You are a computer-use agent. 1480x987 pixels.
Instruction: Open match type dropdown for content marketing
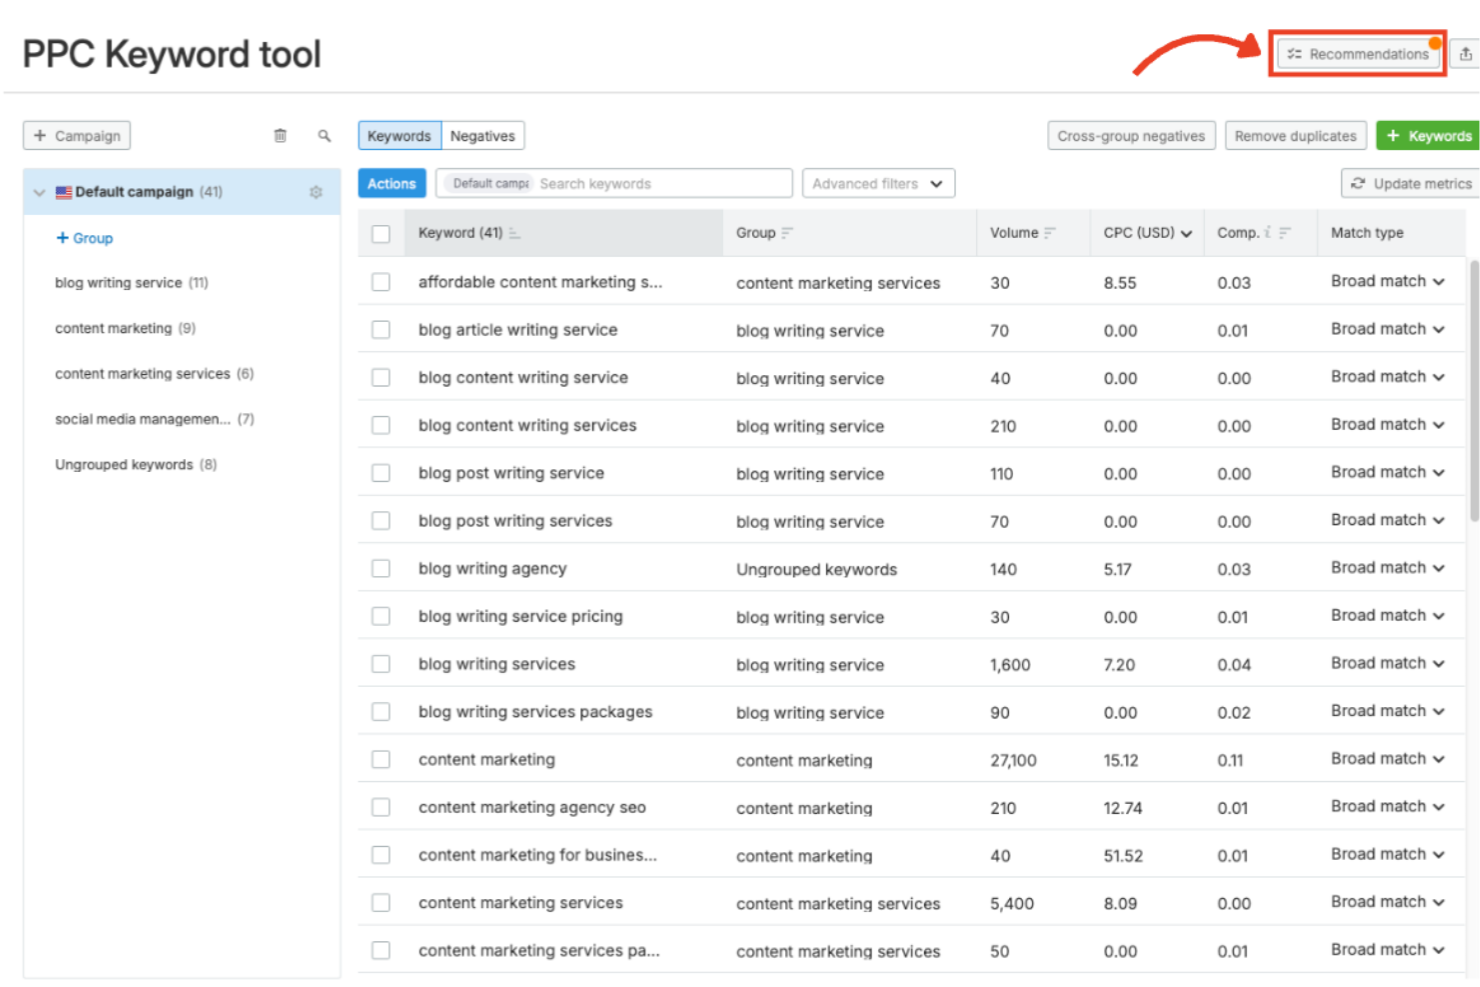(x=1388, y=759)
